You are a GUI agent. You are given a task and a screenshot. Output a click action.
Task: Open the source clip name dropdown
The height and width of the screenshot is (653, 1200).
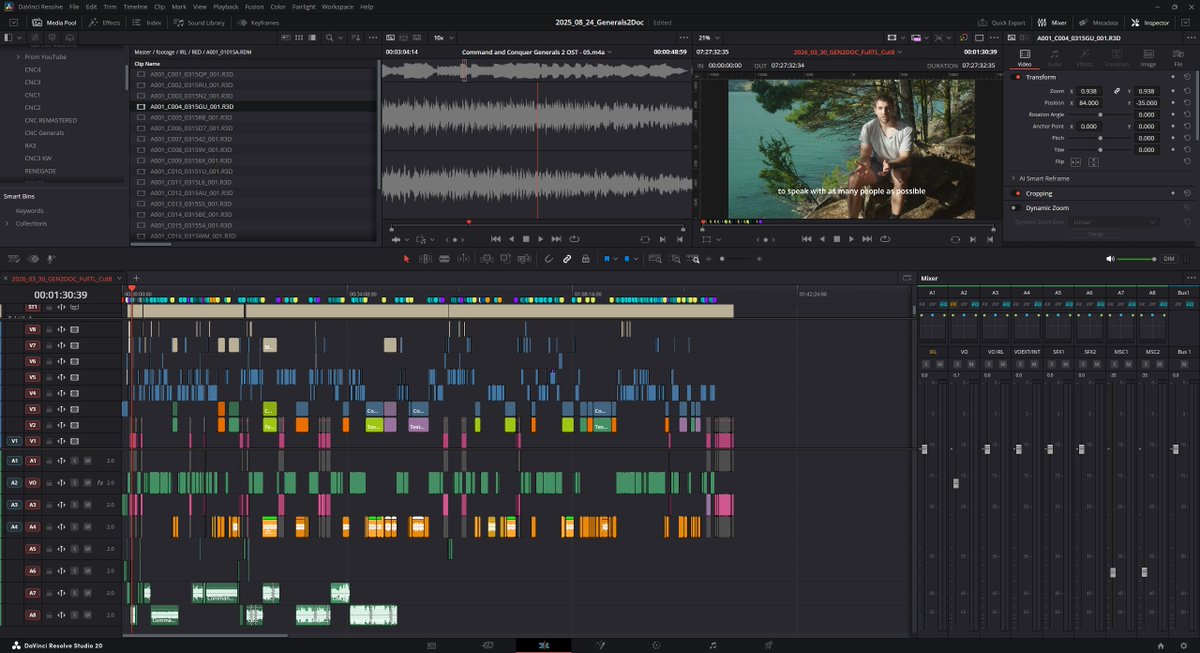[x=612, y=51]
